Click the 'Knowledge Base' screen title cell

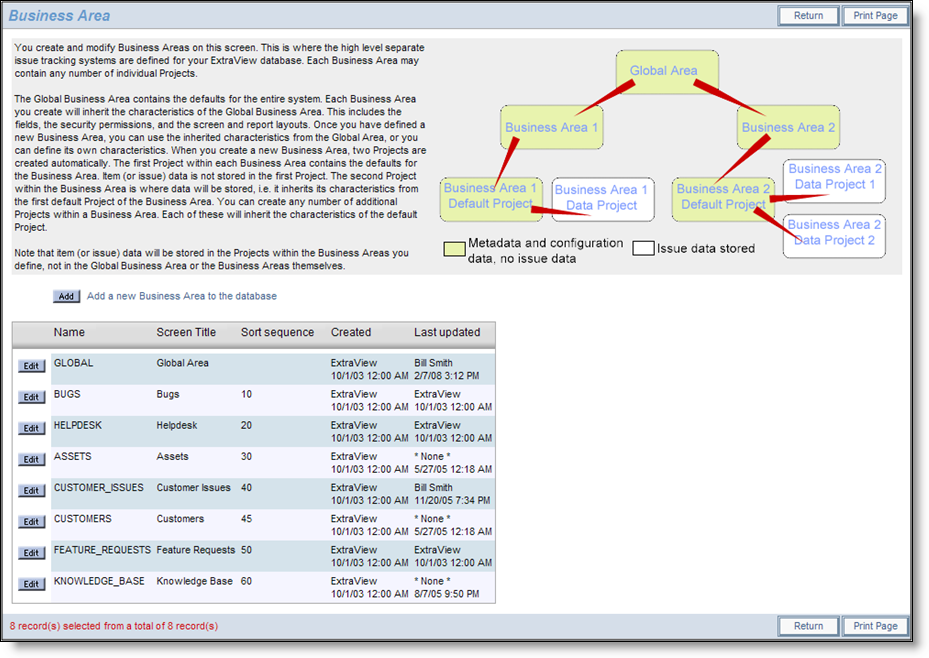pos(194,581)
